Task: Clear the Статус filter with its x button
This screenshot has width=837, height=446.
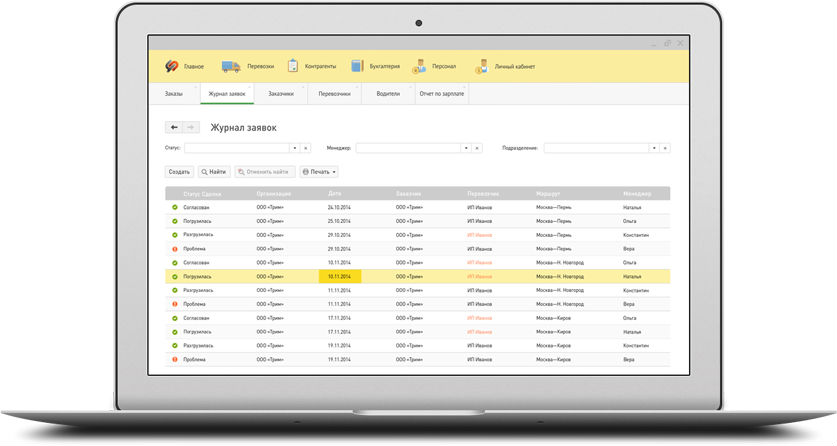Action: coord(305,148)
